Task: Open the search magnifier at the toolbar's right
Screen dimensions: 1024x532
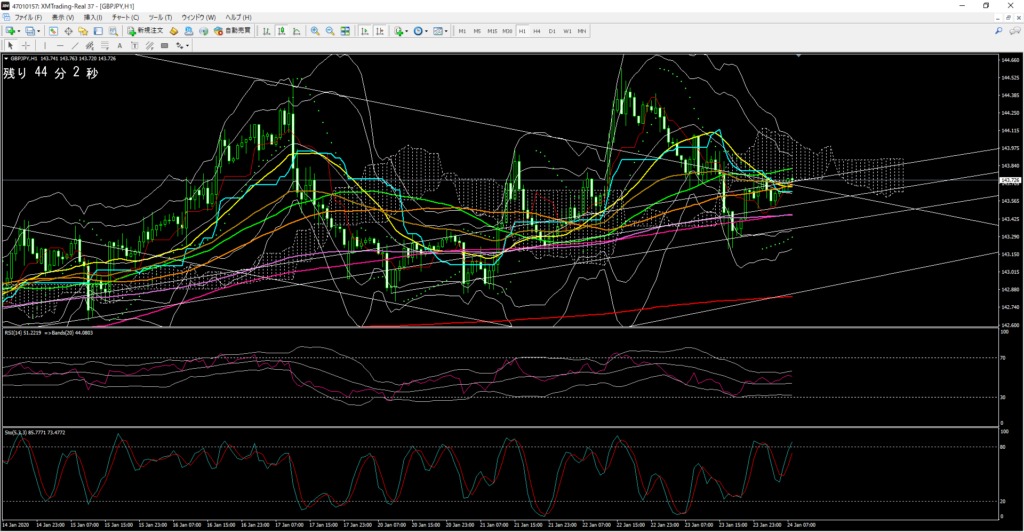Action: [999, 31]
